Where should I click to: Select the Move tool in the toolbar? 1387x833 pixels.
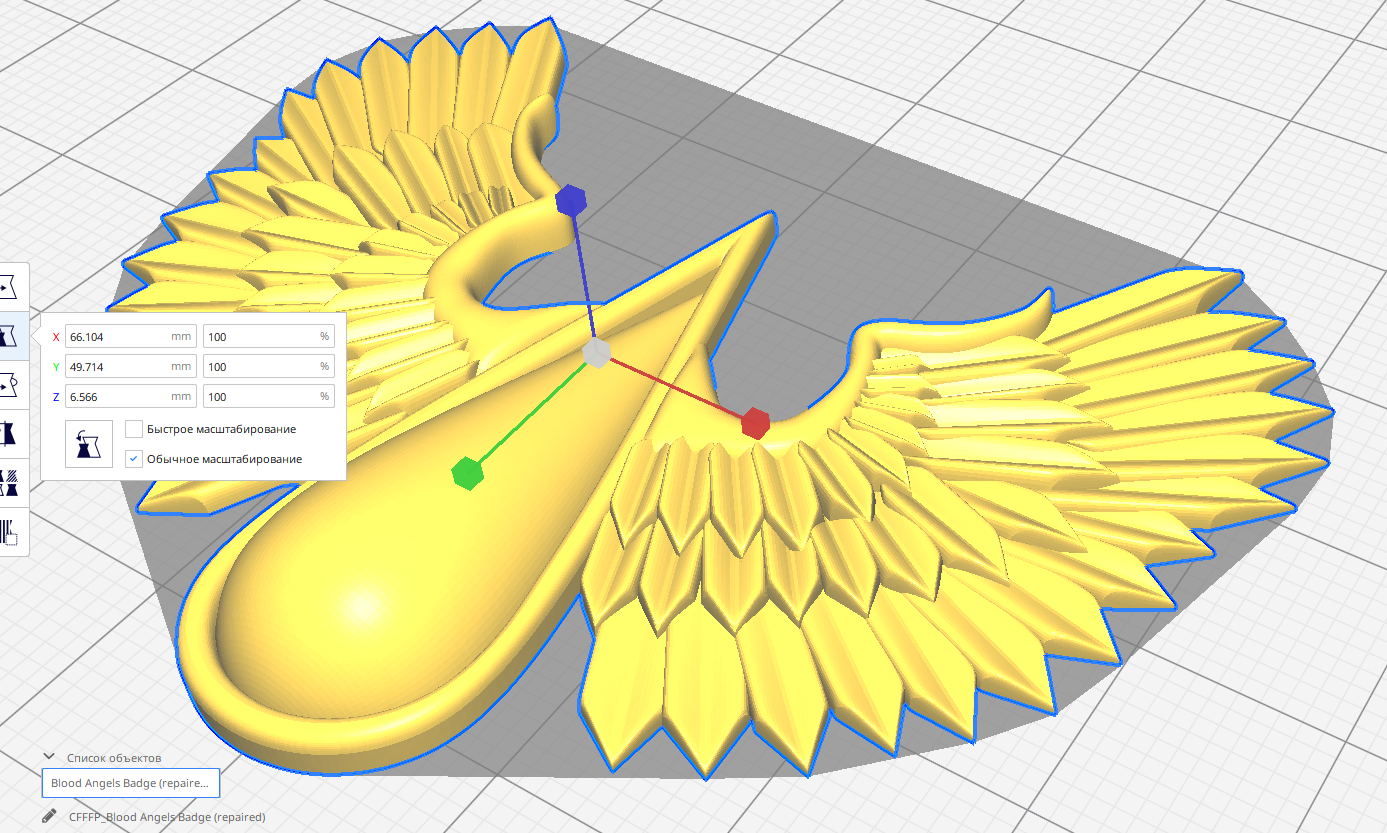tap(14, 288)
